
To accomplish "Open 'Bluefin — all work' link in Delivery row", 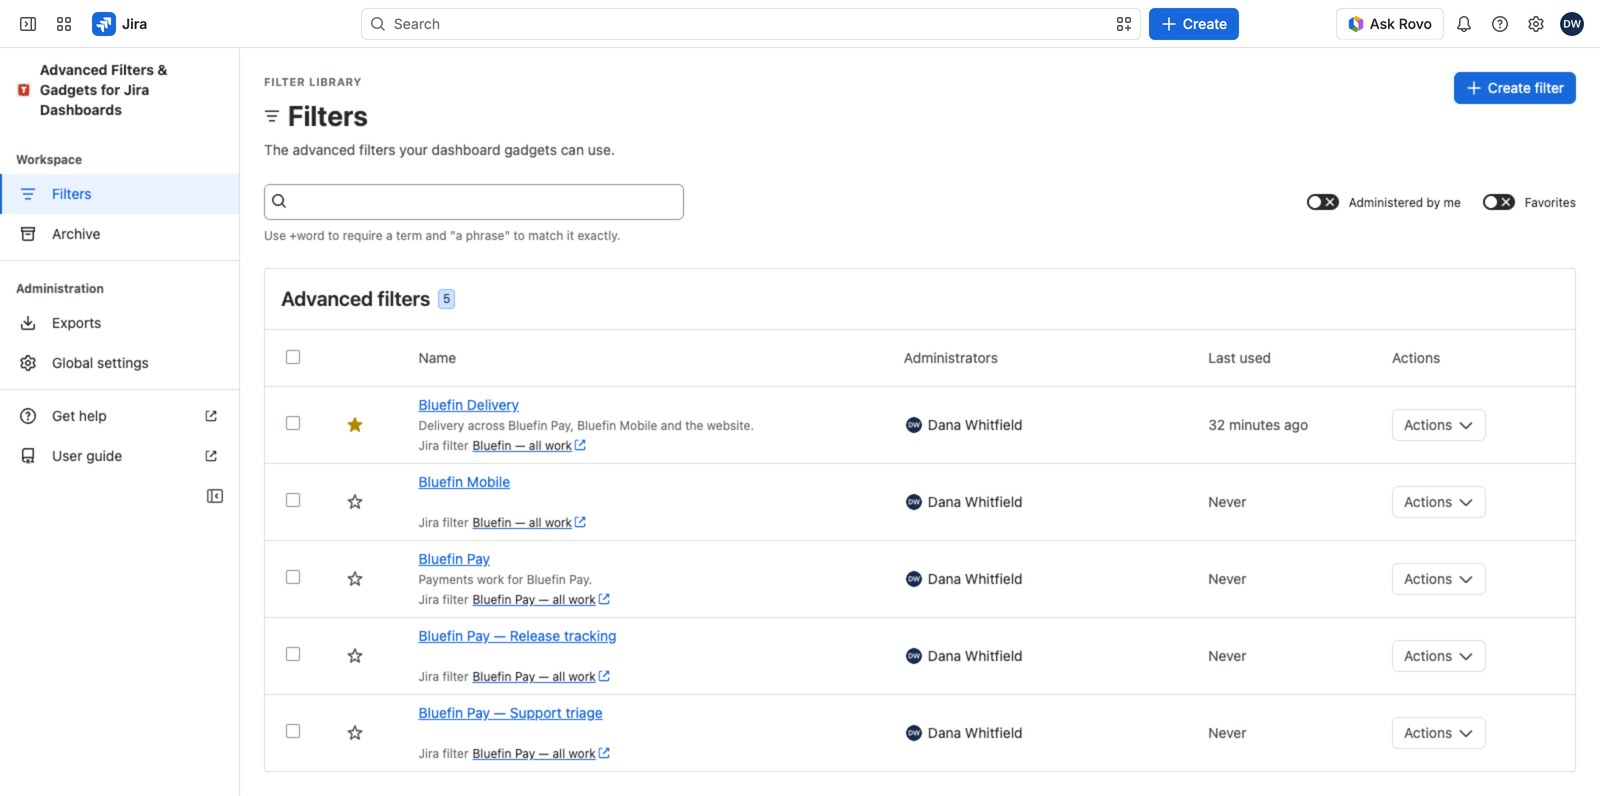I will [x=522, y=446].
